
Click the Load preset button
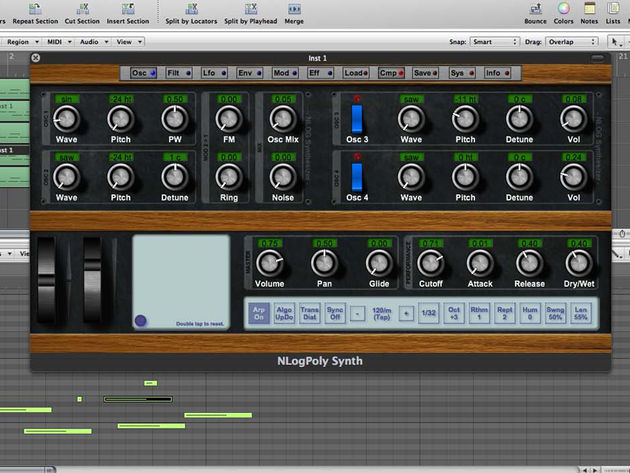(356, 73)
